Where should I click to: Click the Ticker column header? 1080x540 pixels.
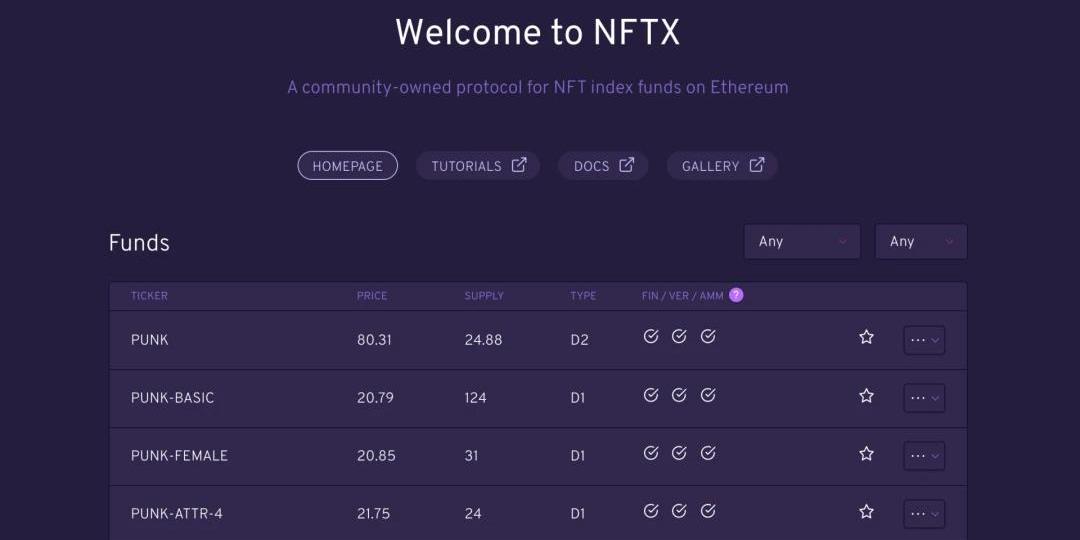click(x=149, y=296)
